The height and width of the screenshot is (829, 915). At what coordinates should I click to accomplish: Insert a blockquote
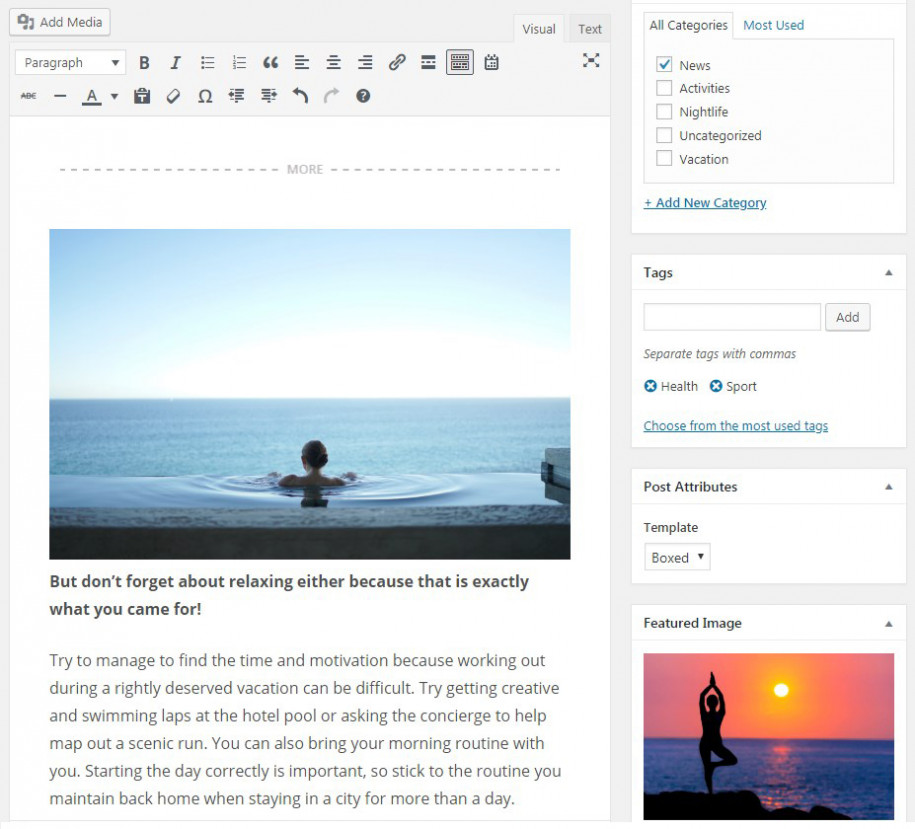click(x=270, y=62)
